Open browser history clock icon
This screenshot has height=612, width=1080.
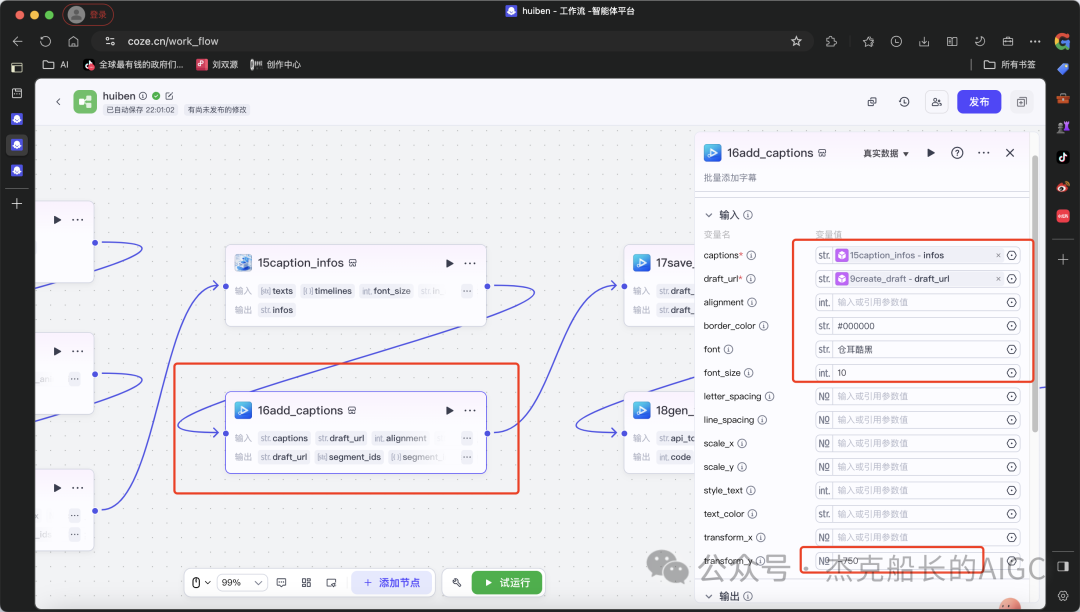point(896,41)
